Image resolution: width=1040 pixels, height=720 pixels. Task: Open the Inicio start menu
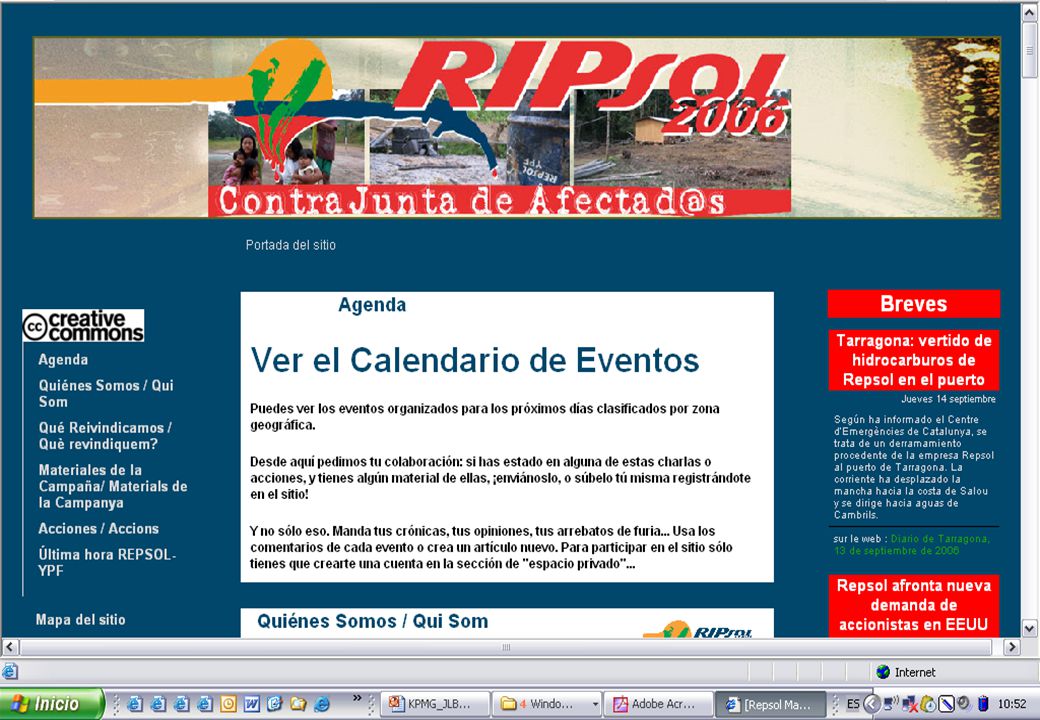pyautogui.click(x=52, y=703)
